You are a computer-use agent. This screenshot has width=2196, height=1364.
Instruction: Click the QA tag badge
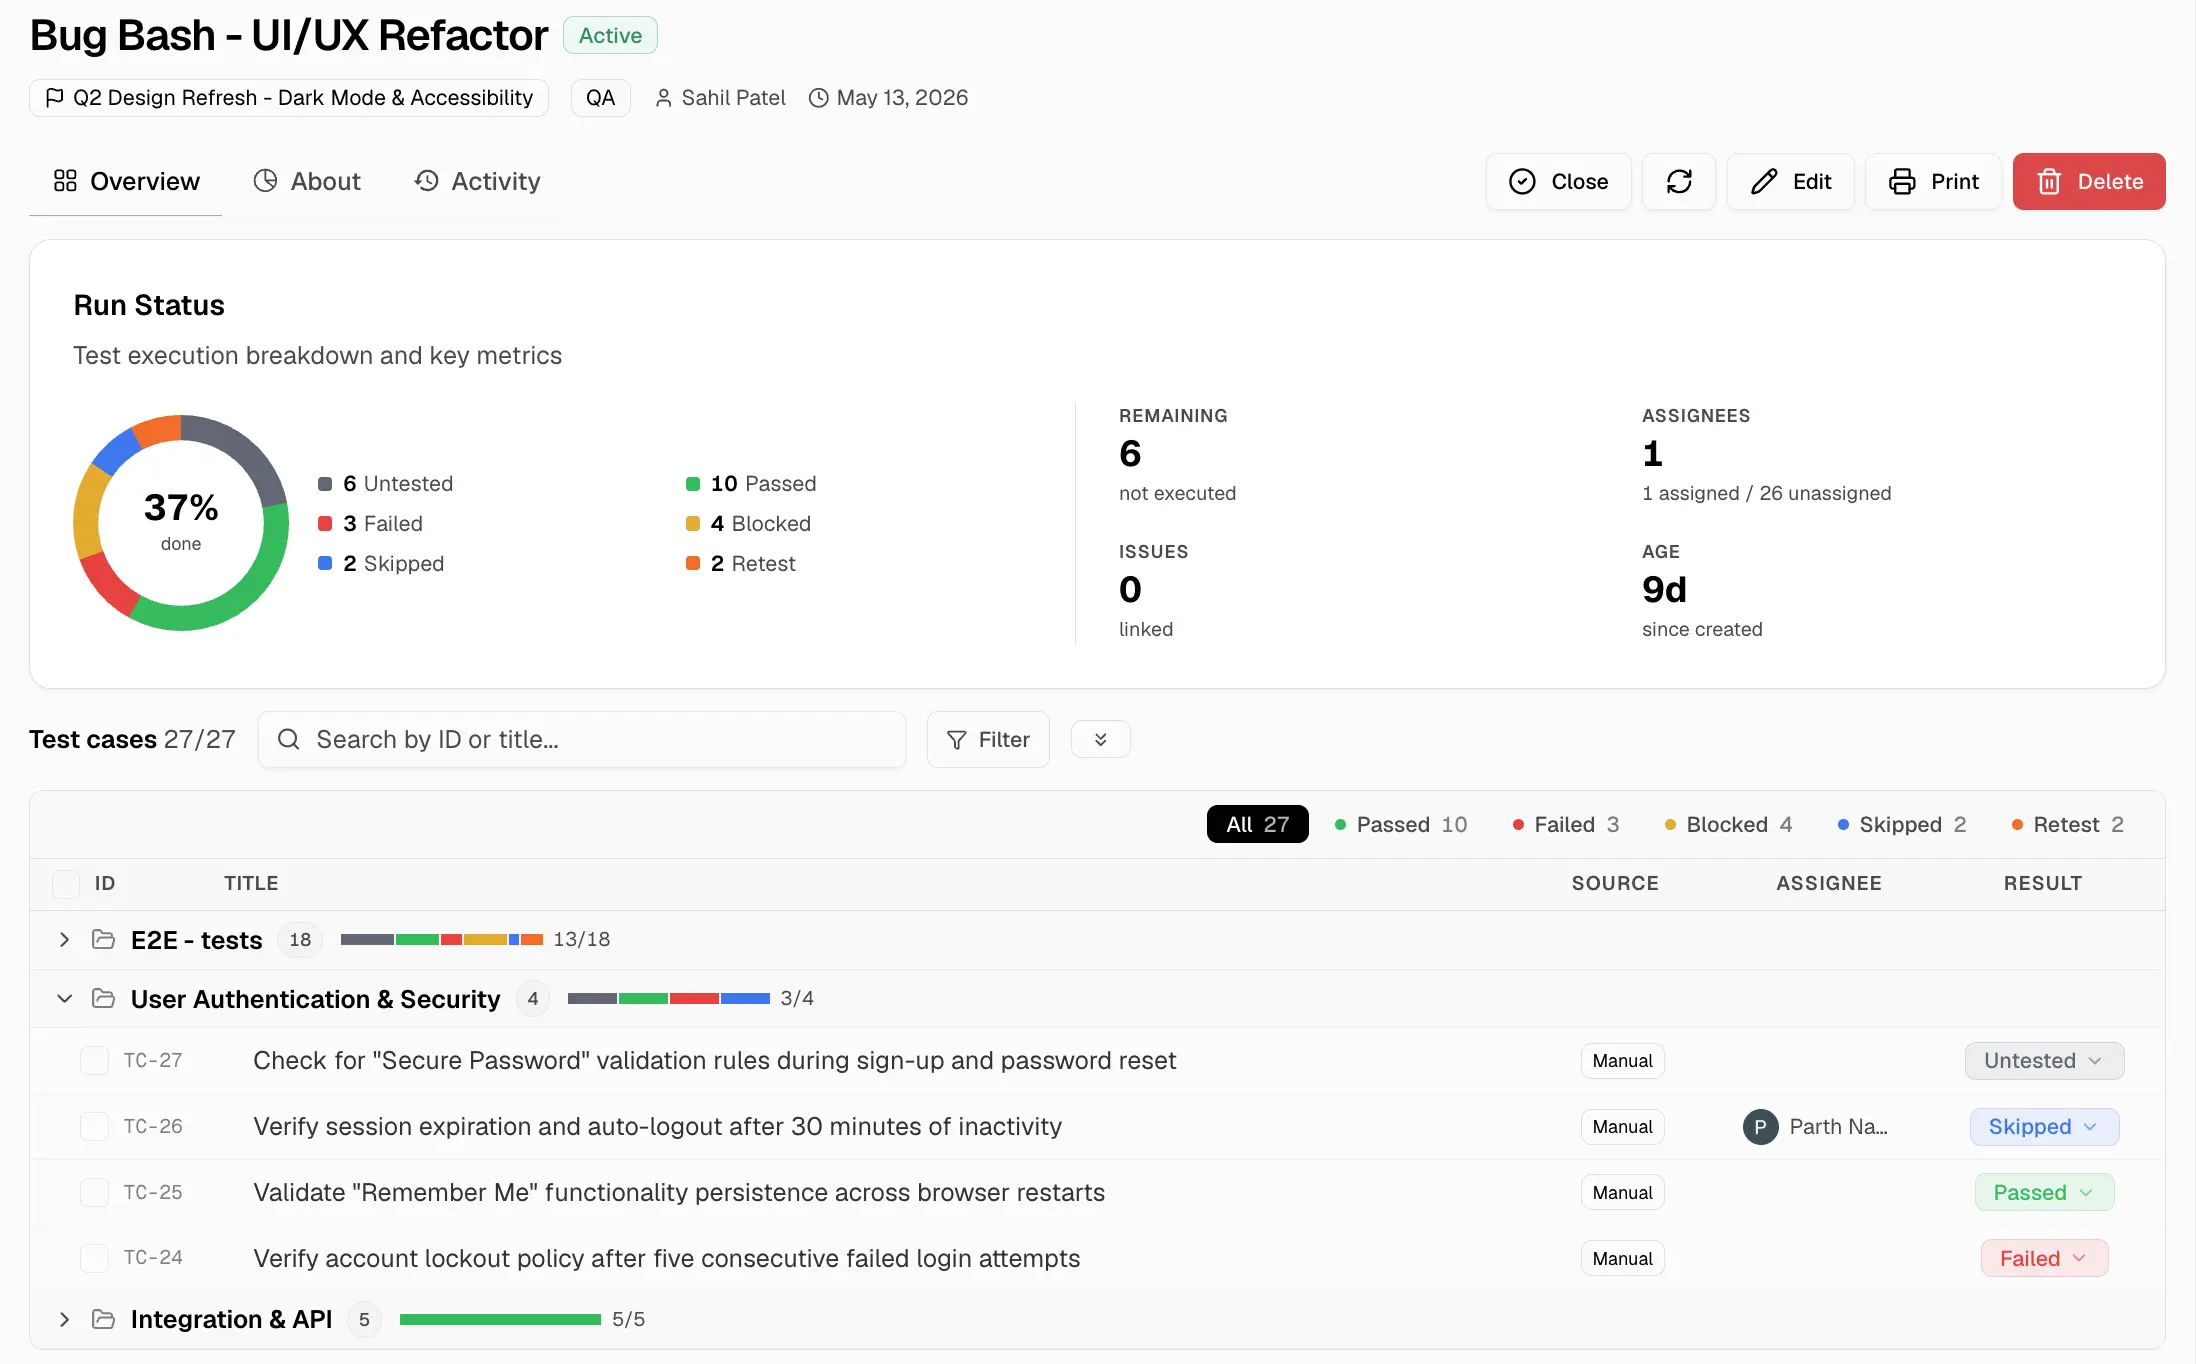point(600,98)
